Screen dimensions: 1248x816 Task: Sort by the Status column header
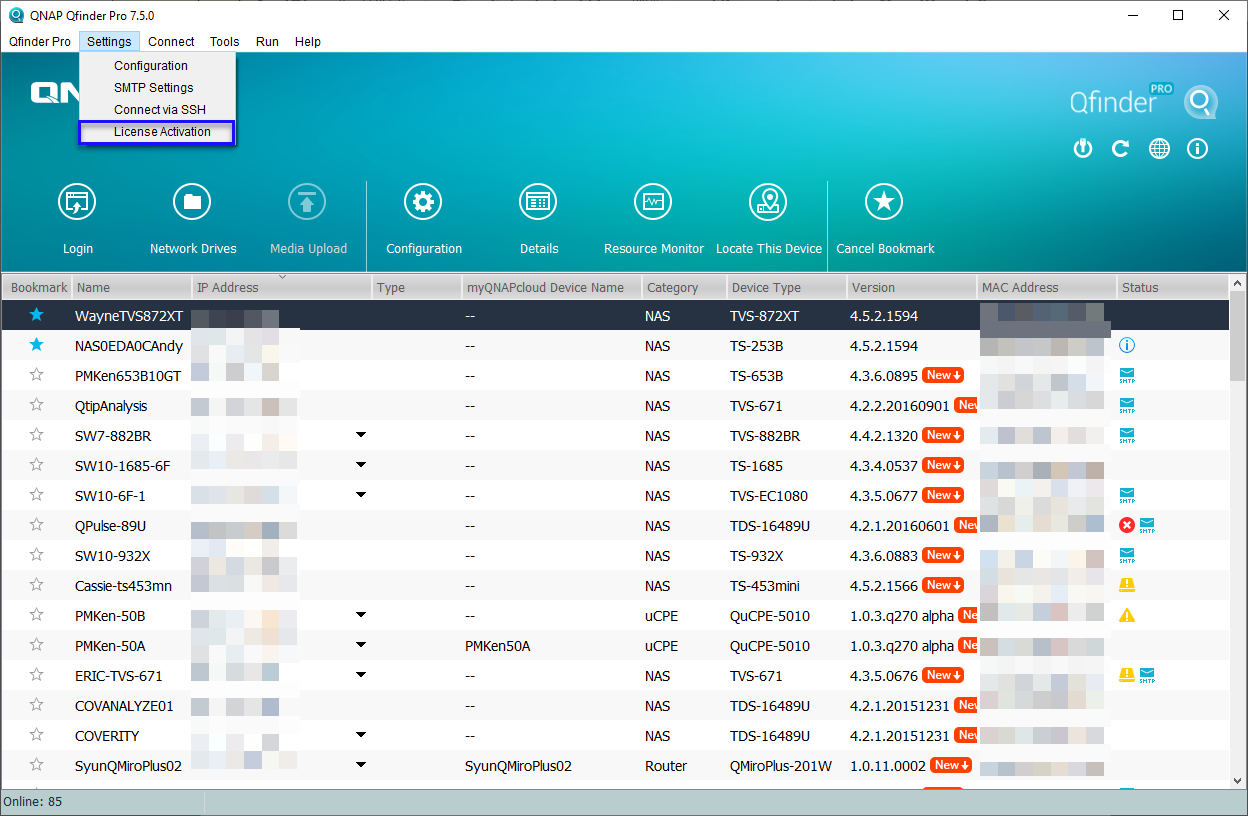[1172, 287]
